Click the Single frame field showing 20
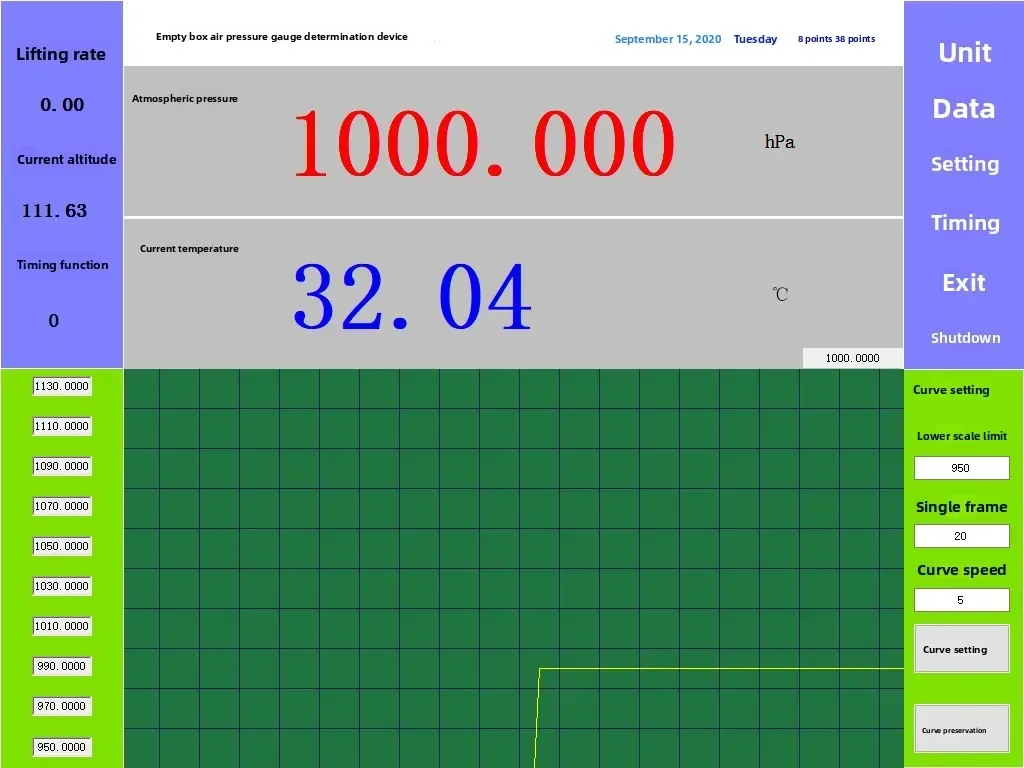The image size is (1024, 768). (961, 536)
